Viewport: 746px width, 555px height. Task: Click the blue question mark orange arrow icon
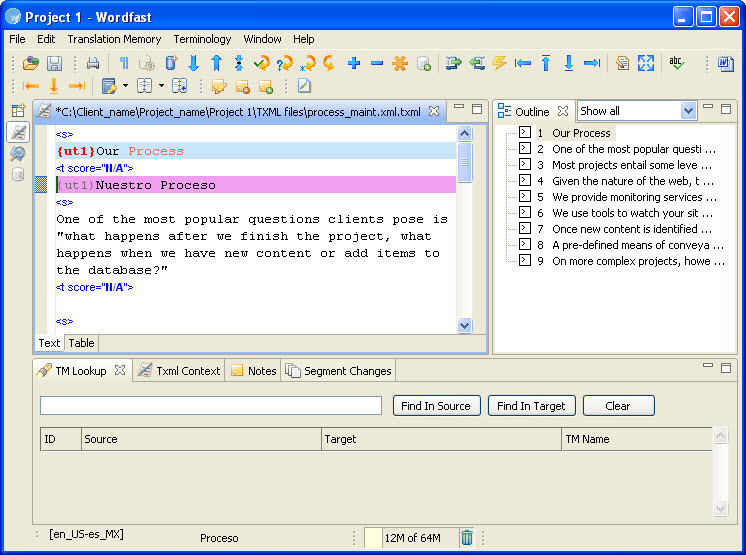click(x=285, y=63)
